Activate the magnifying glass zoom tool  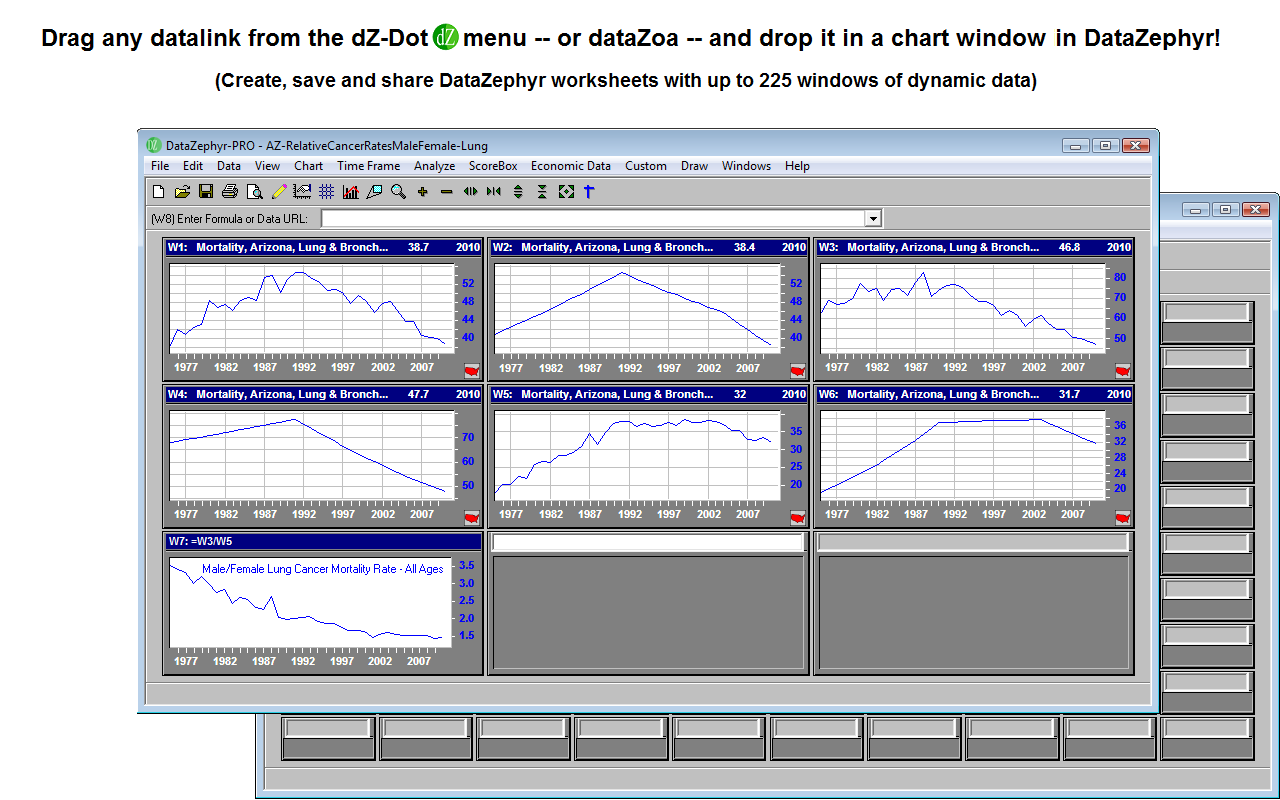tap(398, 192)
